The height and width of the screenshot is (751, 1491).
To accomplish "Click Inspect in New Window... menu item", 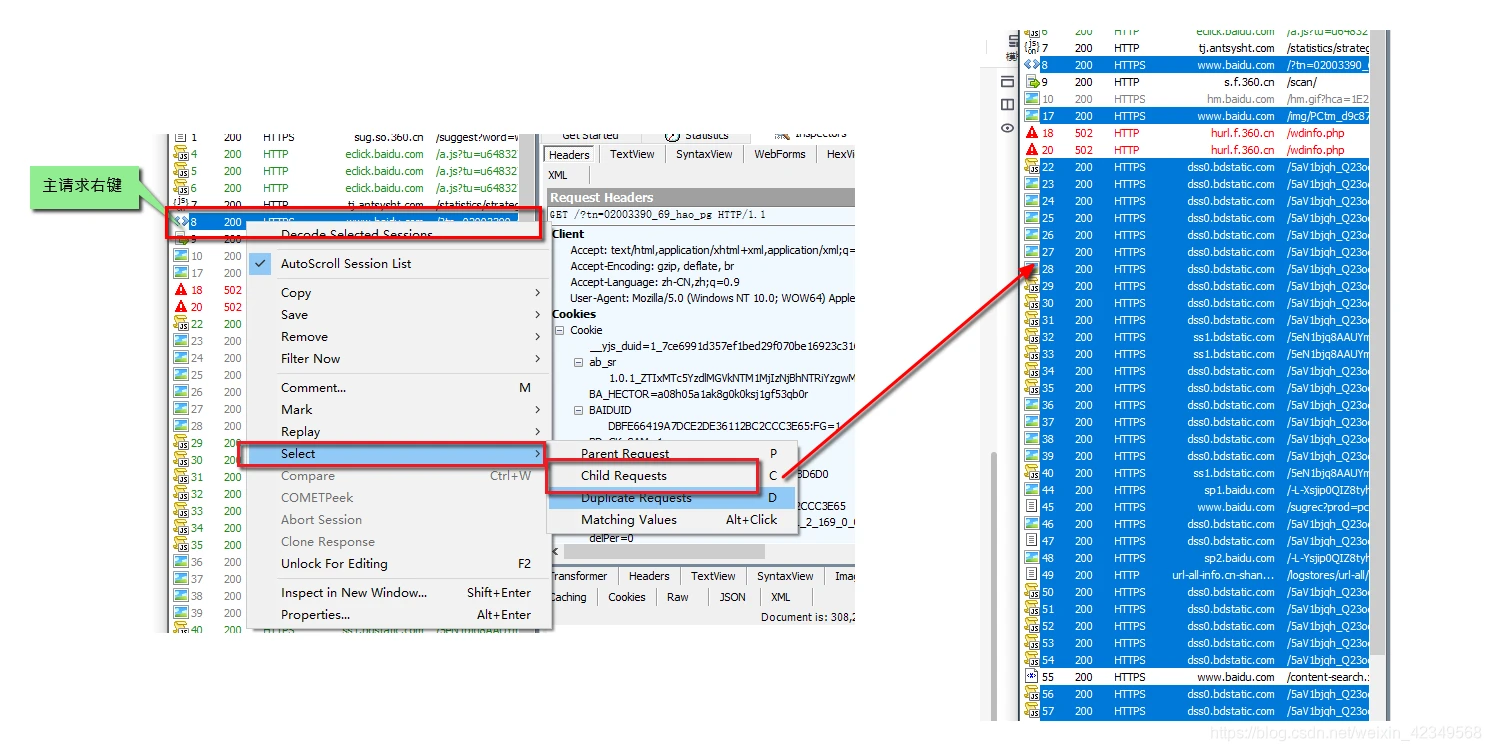I will [400, 593].
